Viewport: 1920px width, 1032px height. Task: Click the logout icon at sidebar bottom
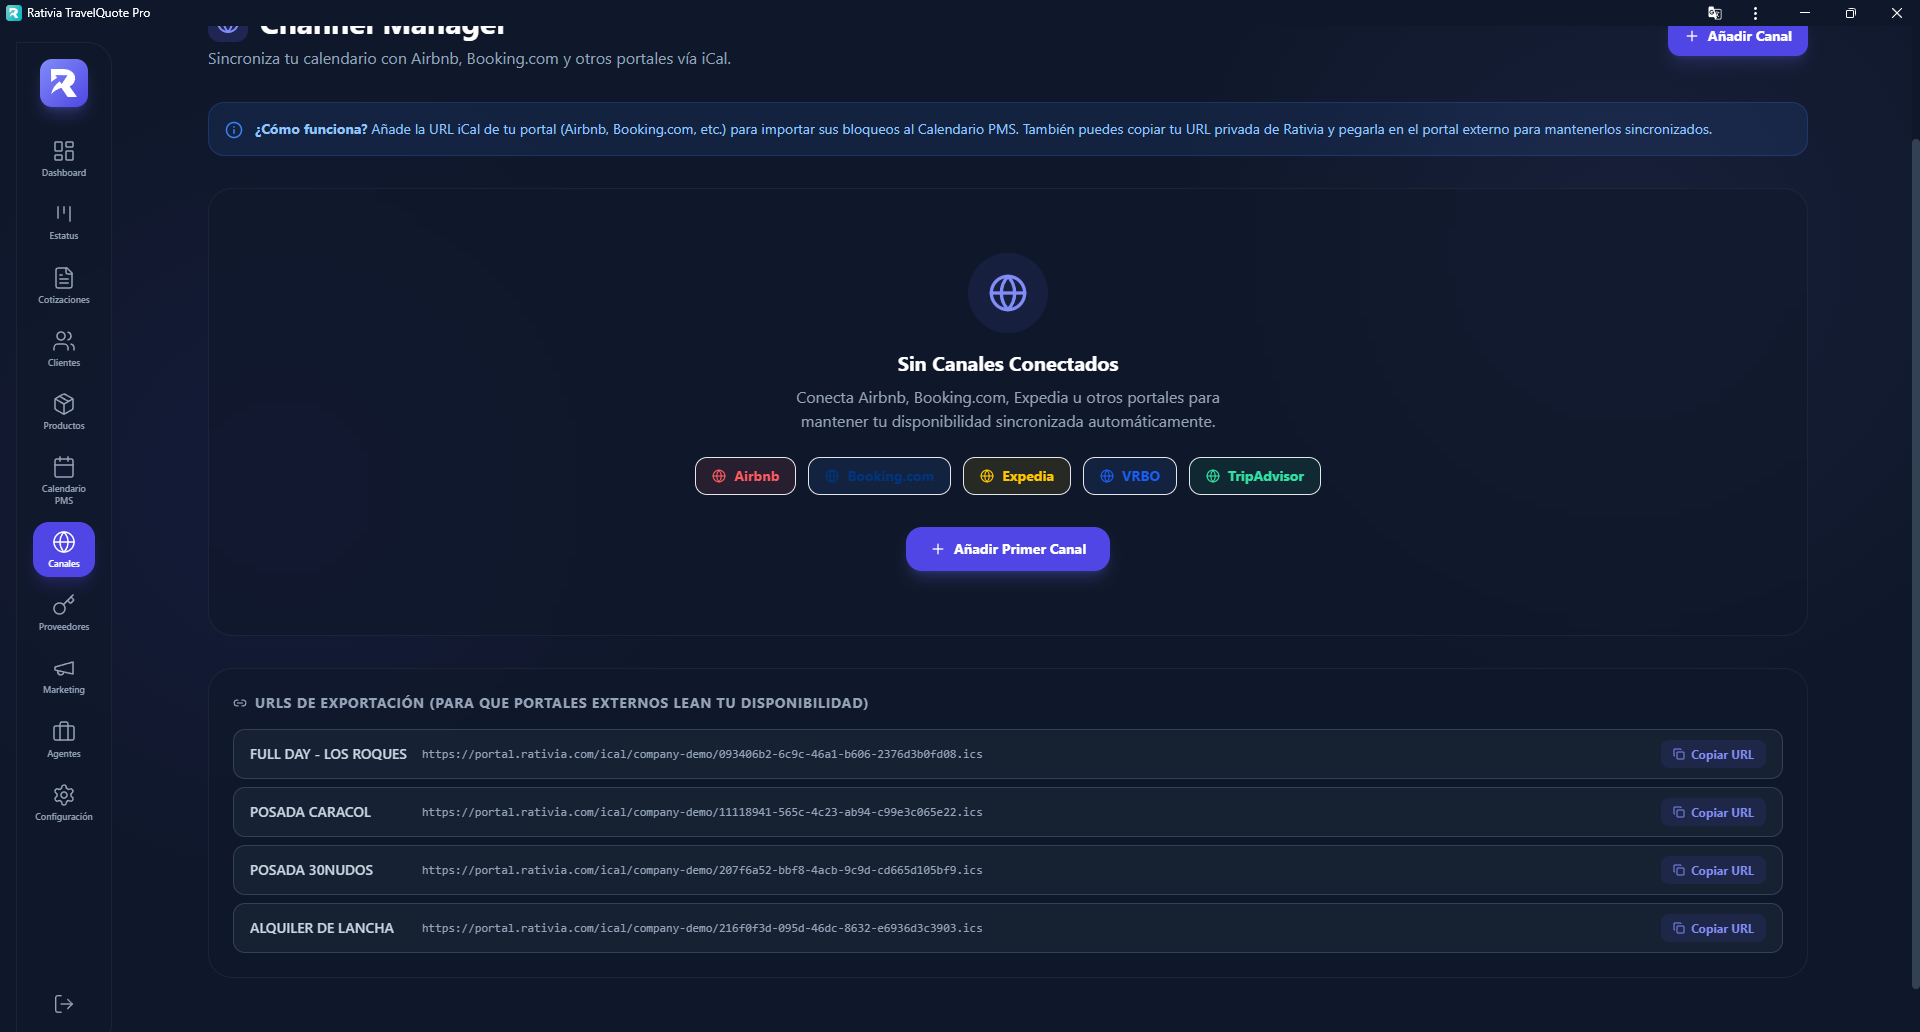click(x=64, y=1004)
